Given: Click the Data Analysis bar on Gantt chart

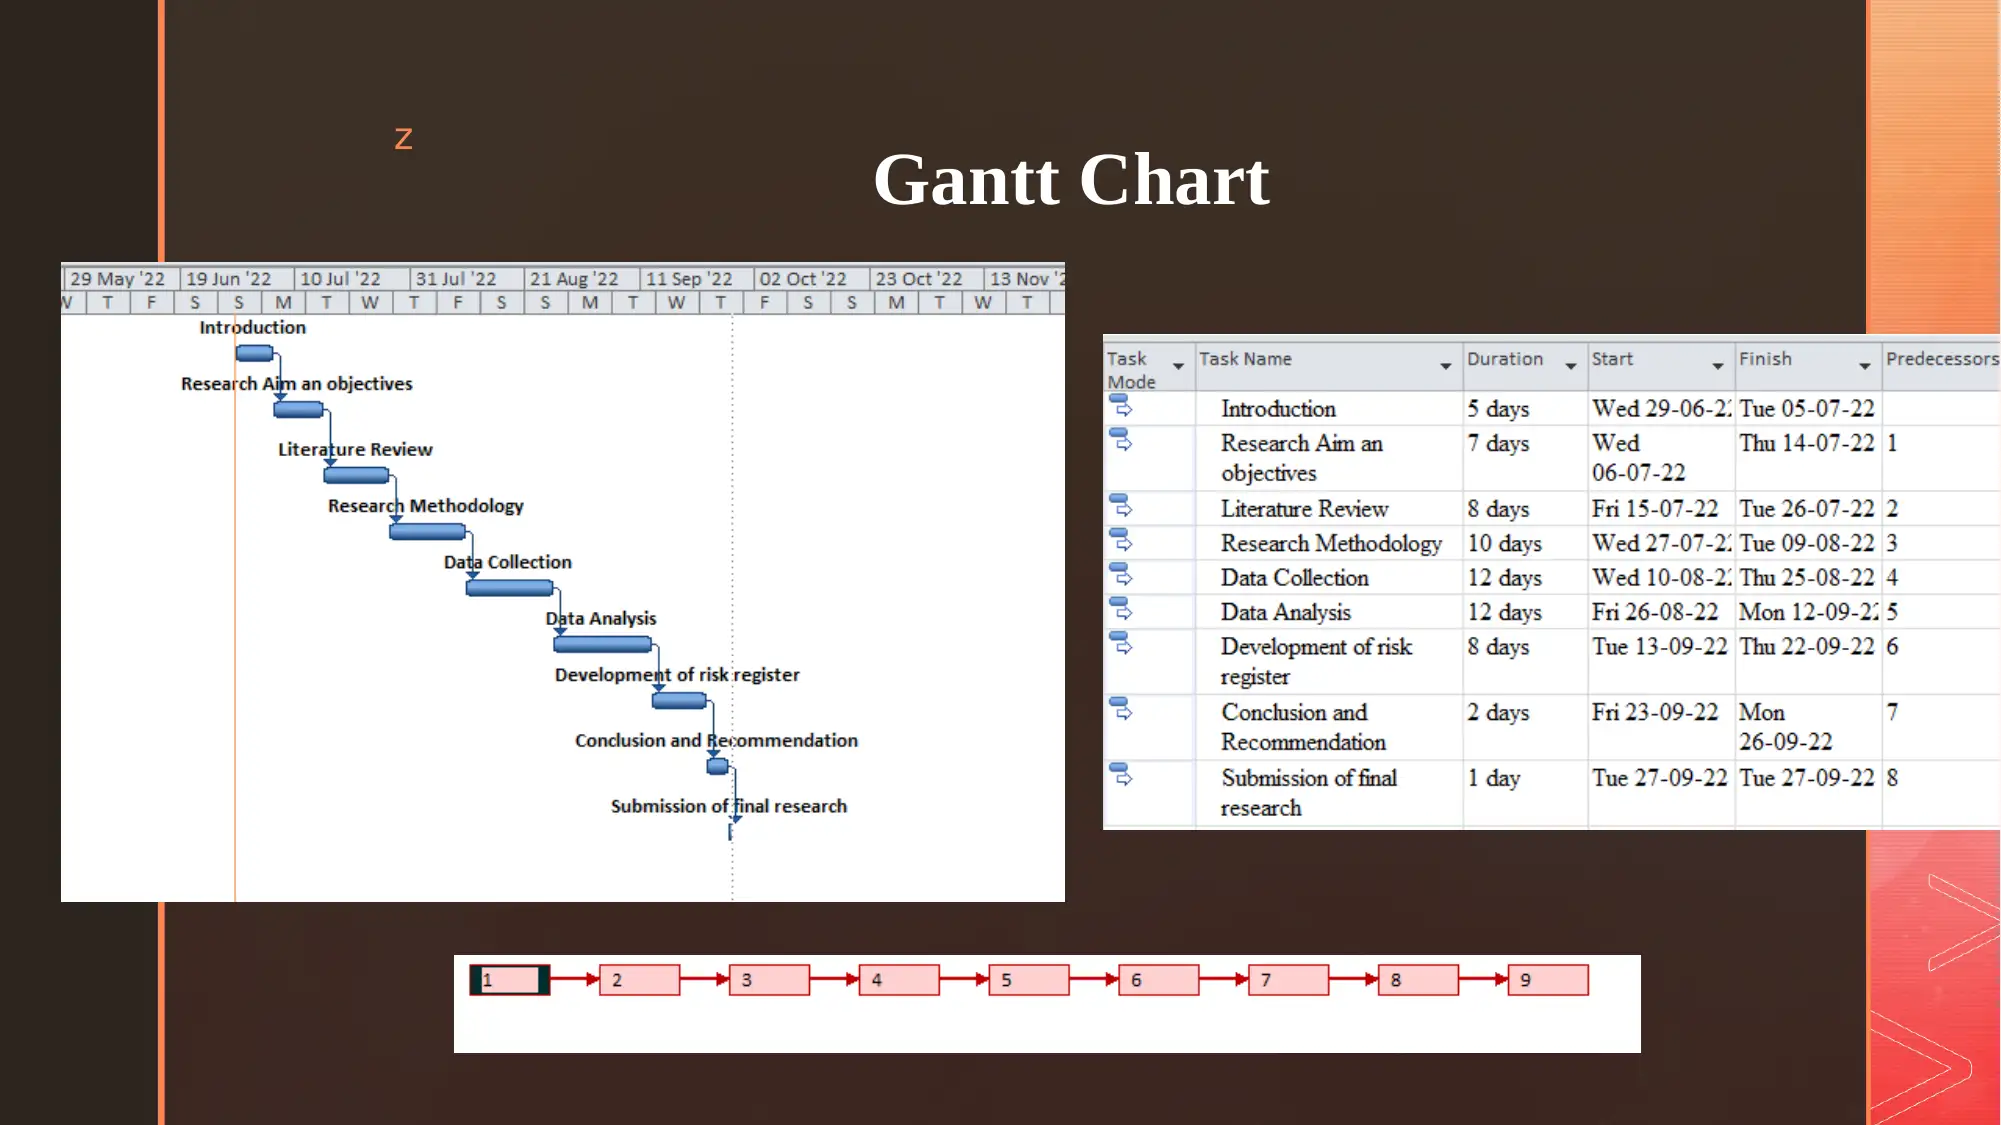Looking at the screenshot, I should coord(603,643).
